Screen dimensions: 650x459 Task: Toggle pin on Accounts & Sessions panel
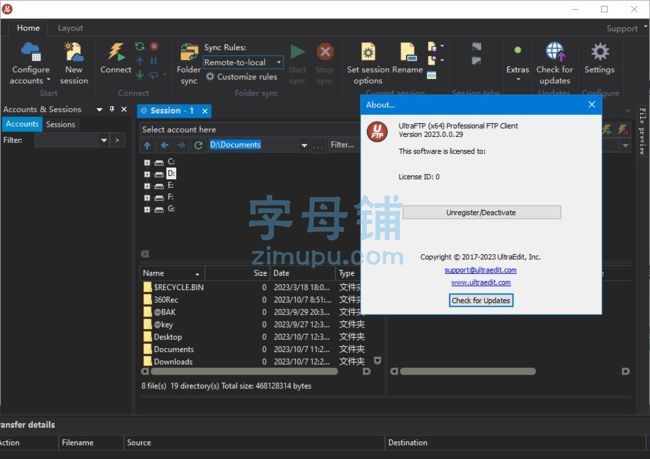(112, 109)
